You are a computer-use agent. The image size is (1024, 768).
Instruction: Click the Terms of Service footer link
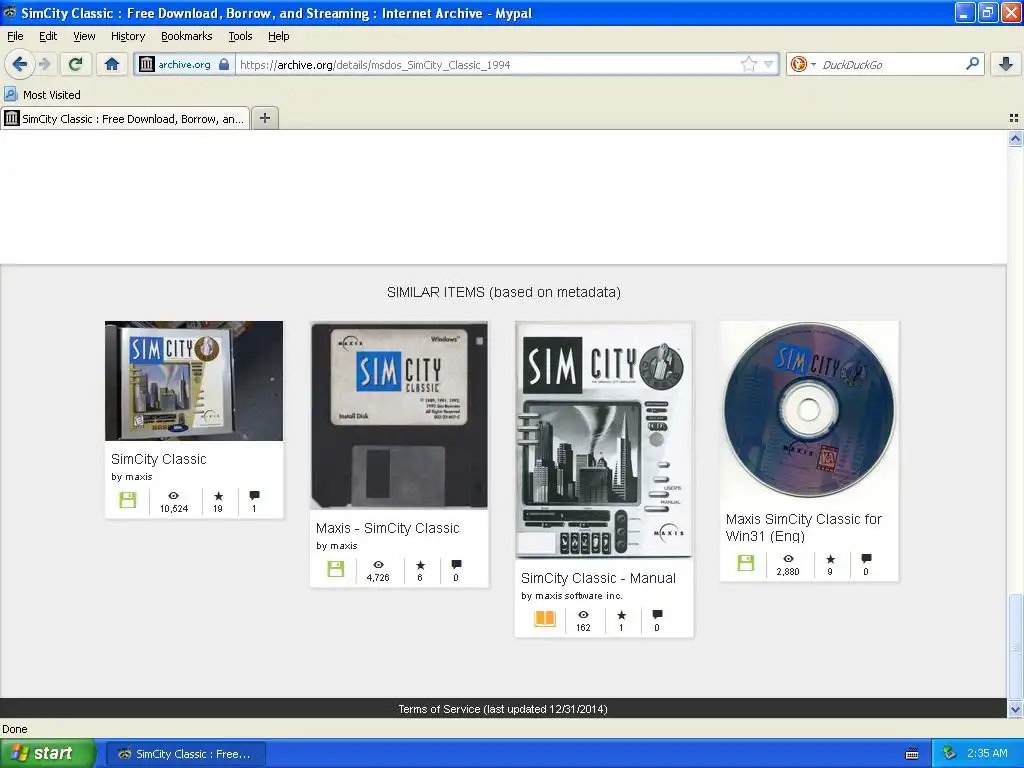(x=503, y=709)
